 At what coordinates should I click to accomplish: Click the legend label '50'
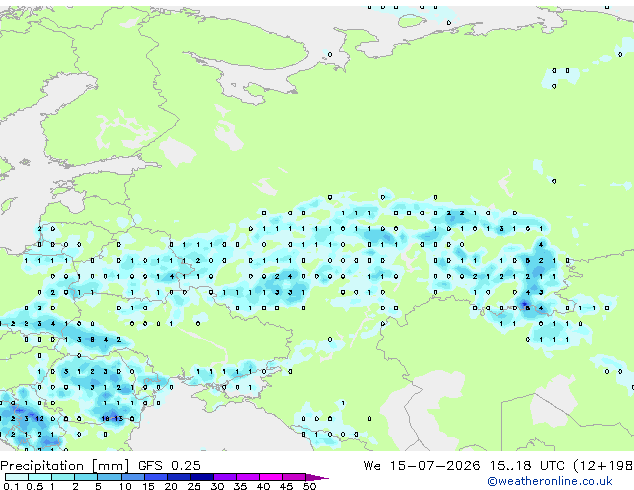(x=310, y=486)
